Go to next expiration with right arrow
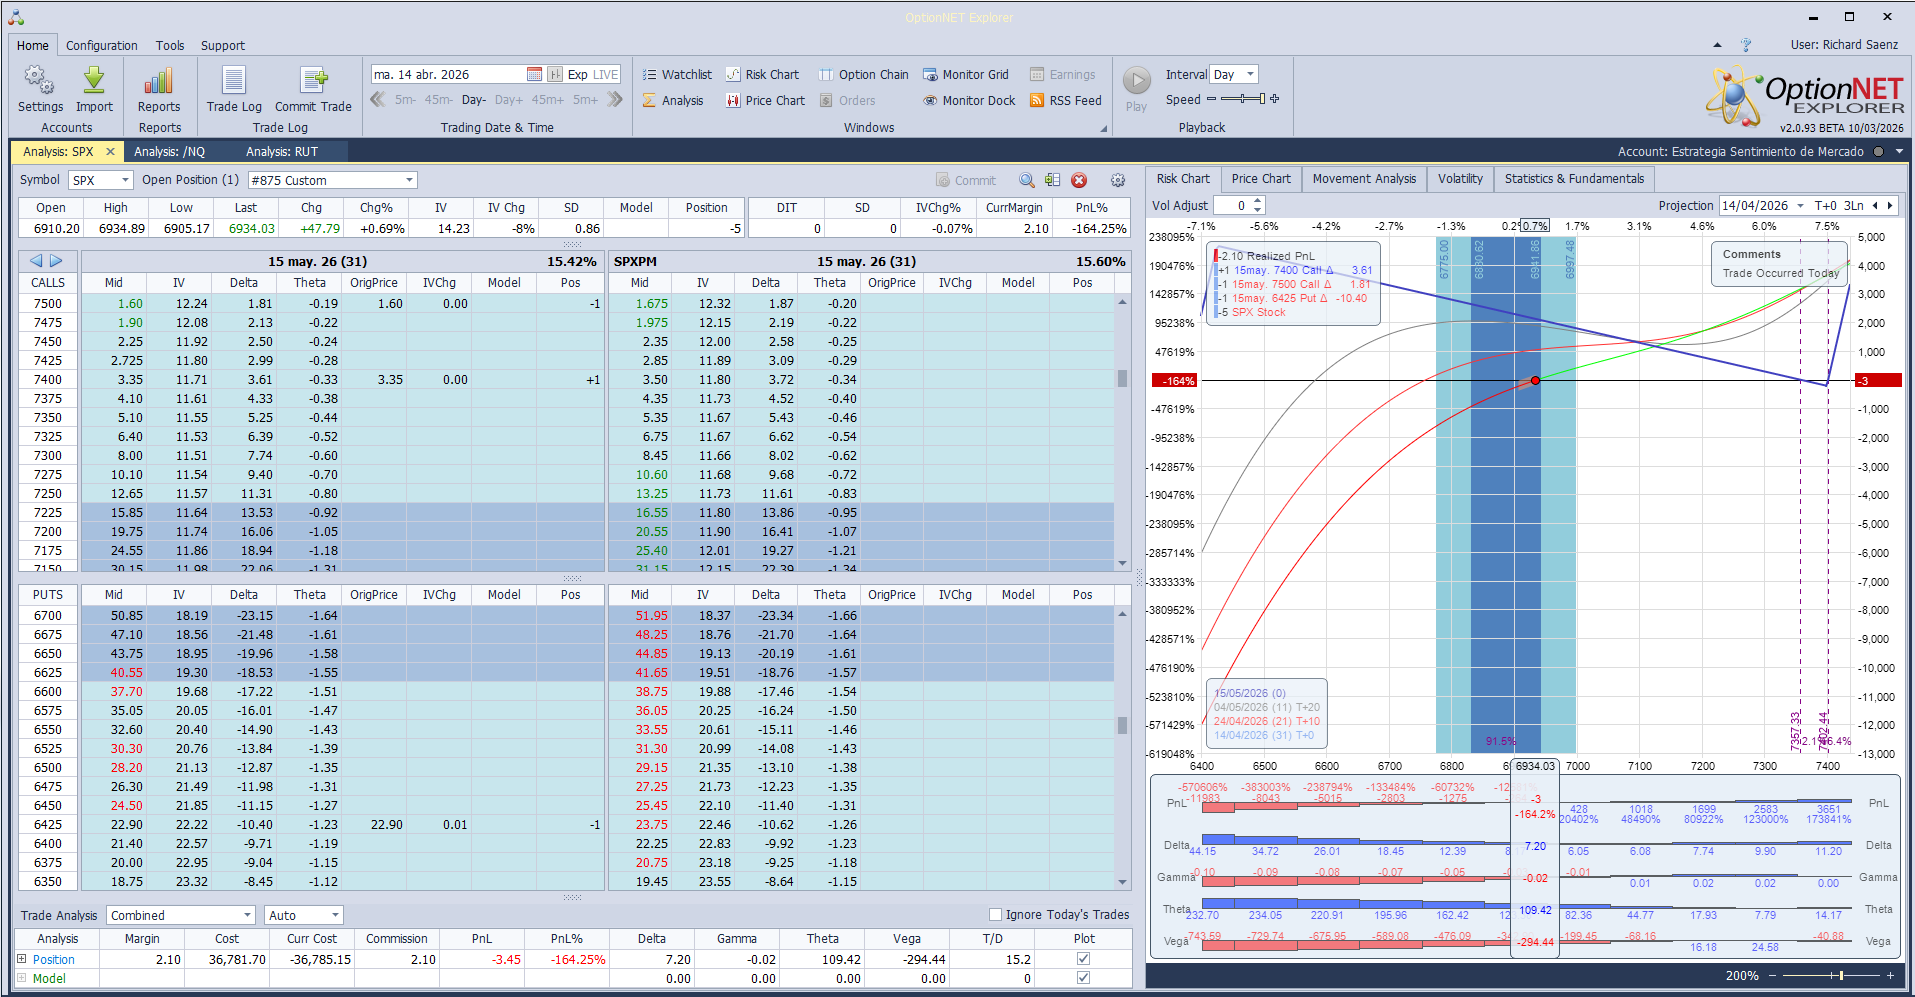1915x997 pixels. pyautogui.click(x=56, y=261)
